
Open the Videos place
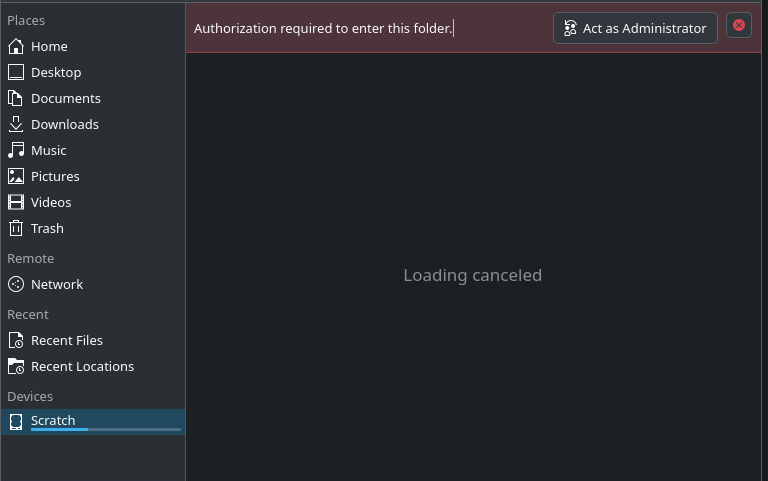click(51, 202)
